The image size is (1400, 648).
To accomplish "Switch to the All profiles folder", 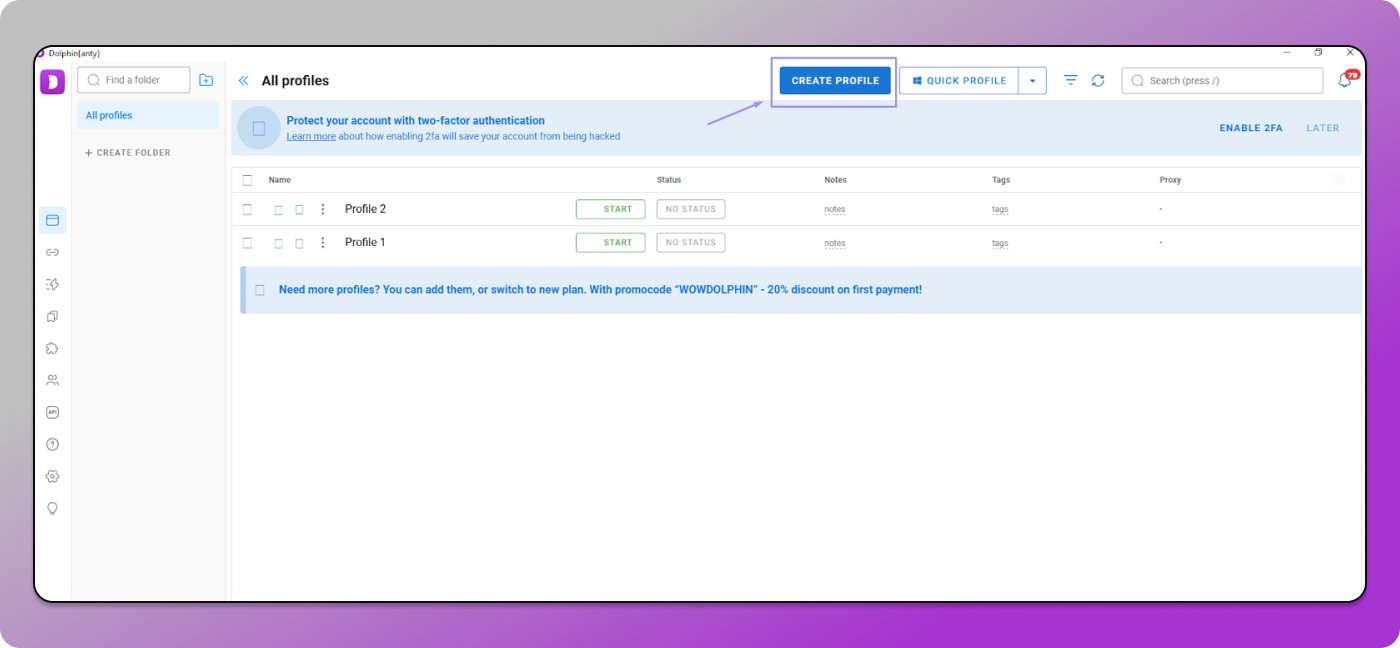I will (109, 115).
